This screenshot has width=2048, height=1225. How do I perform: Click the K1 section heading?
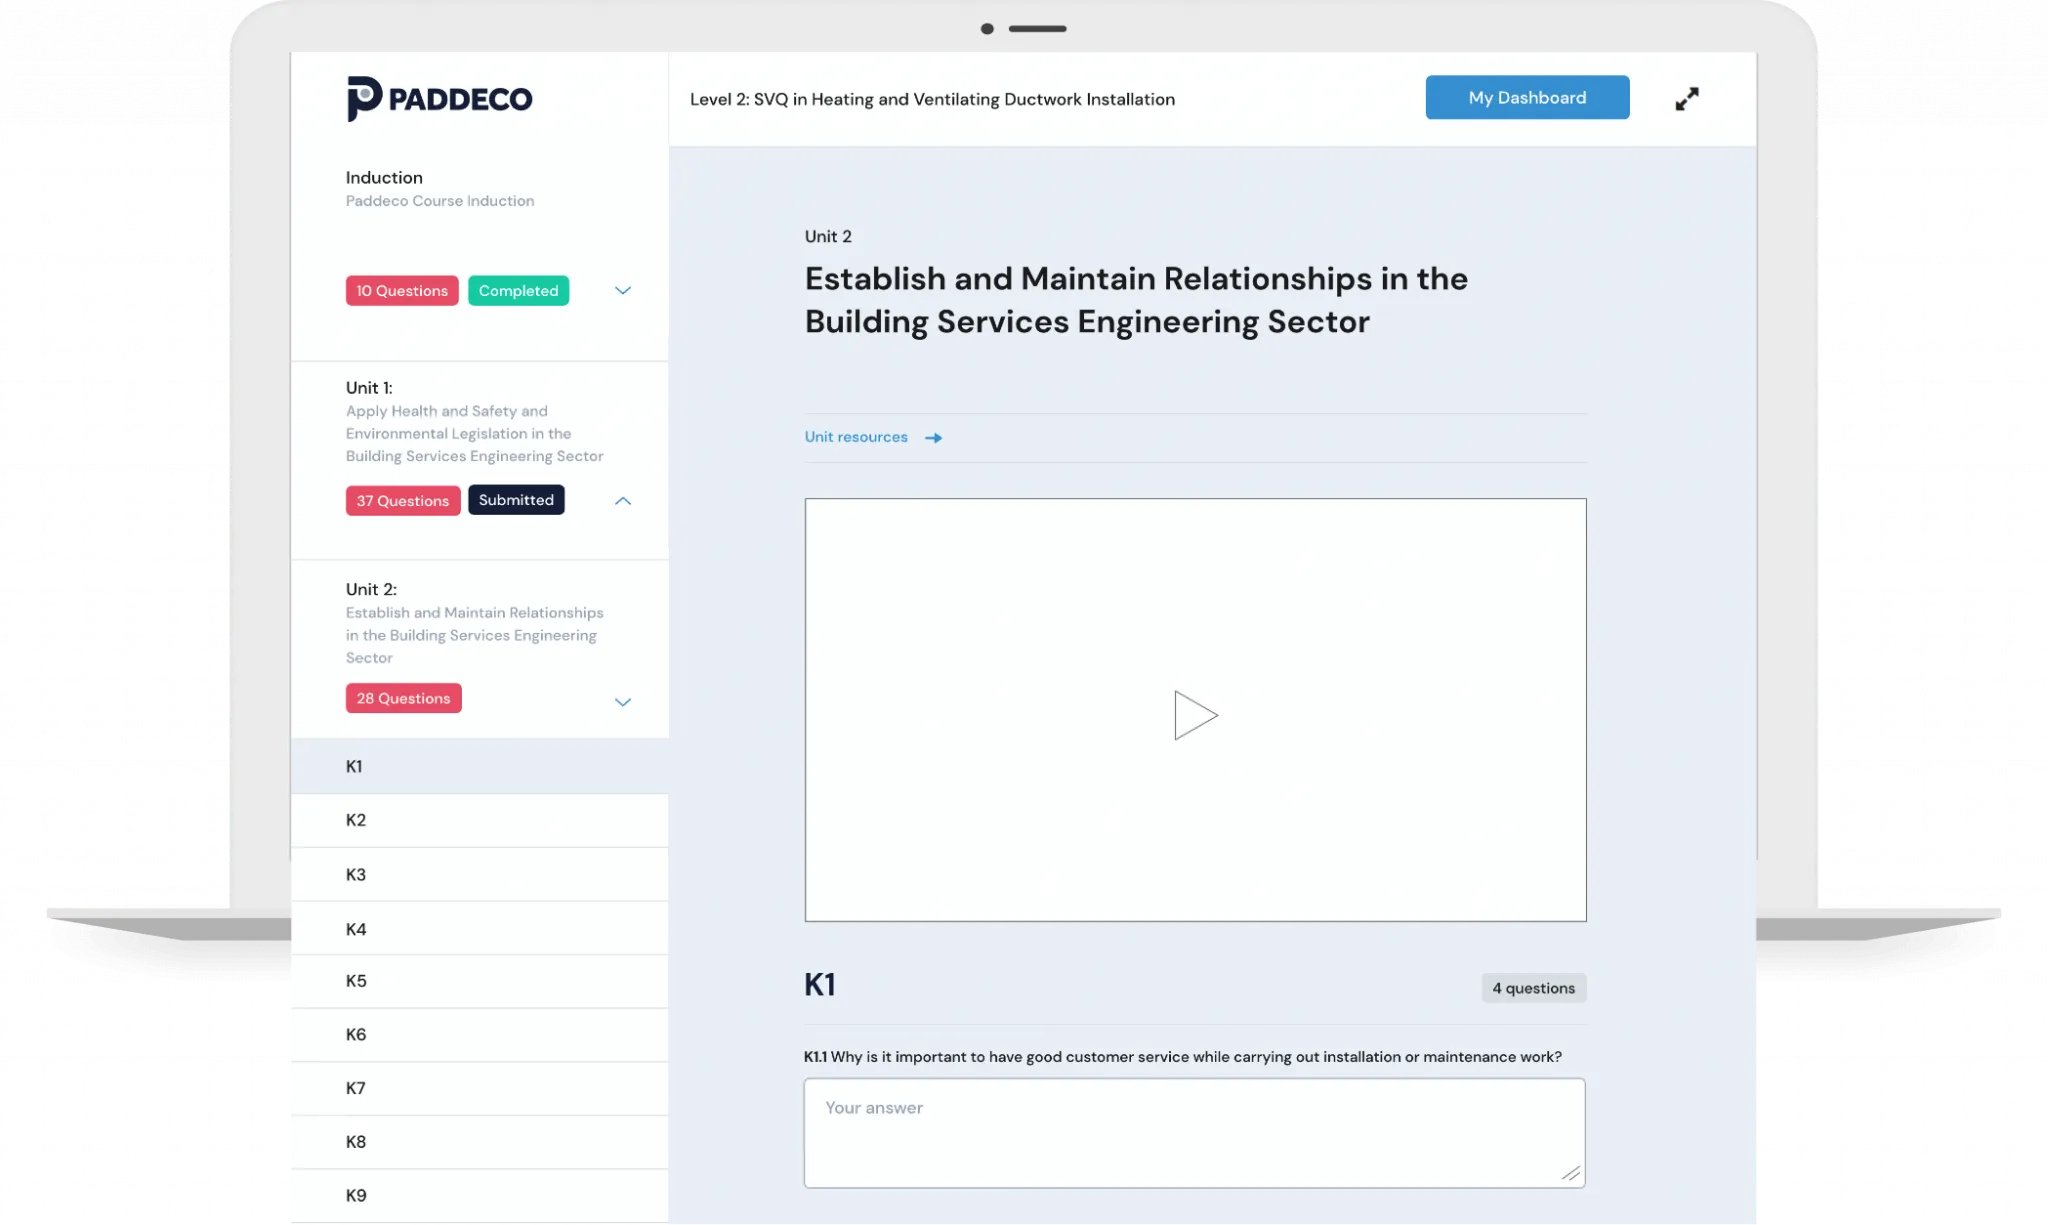pyautogui.click(x=820, y=985)
